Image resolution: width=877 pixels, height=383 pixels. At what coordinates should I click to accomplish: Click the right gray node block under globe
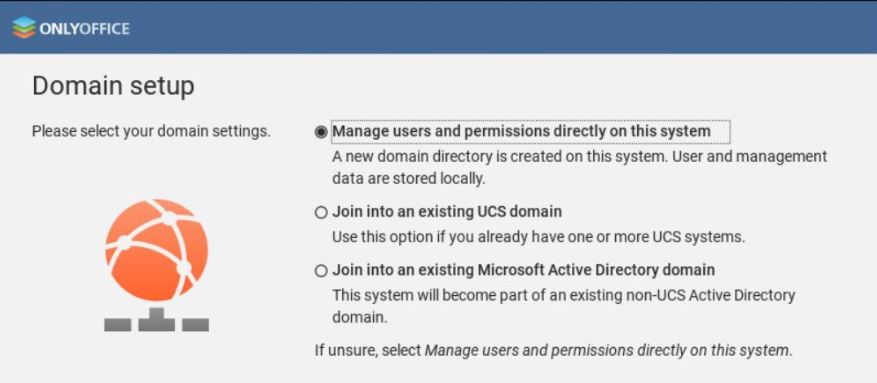point(196,325)
